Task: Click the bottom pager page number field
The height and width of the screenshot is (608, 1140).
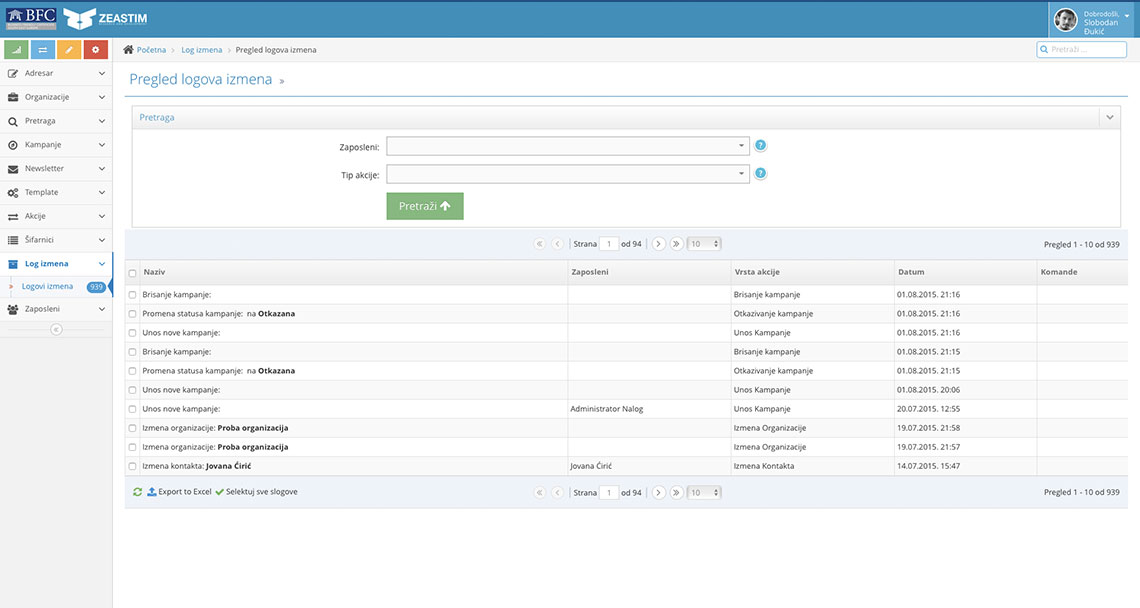Action: [x=609, y=492]
